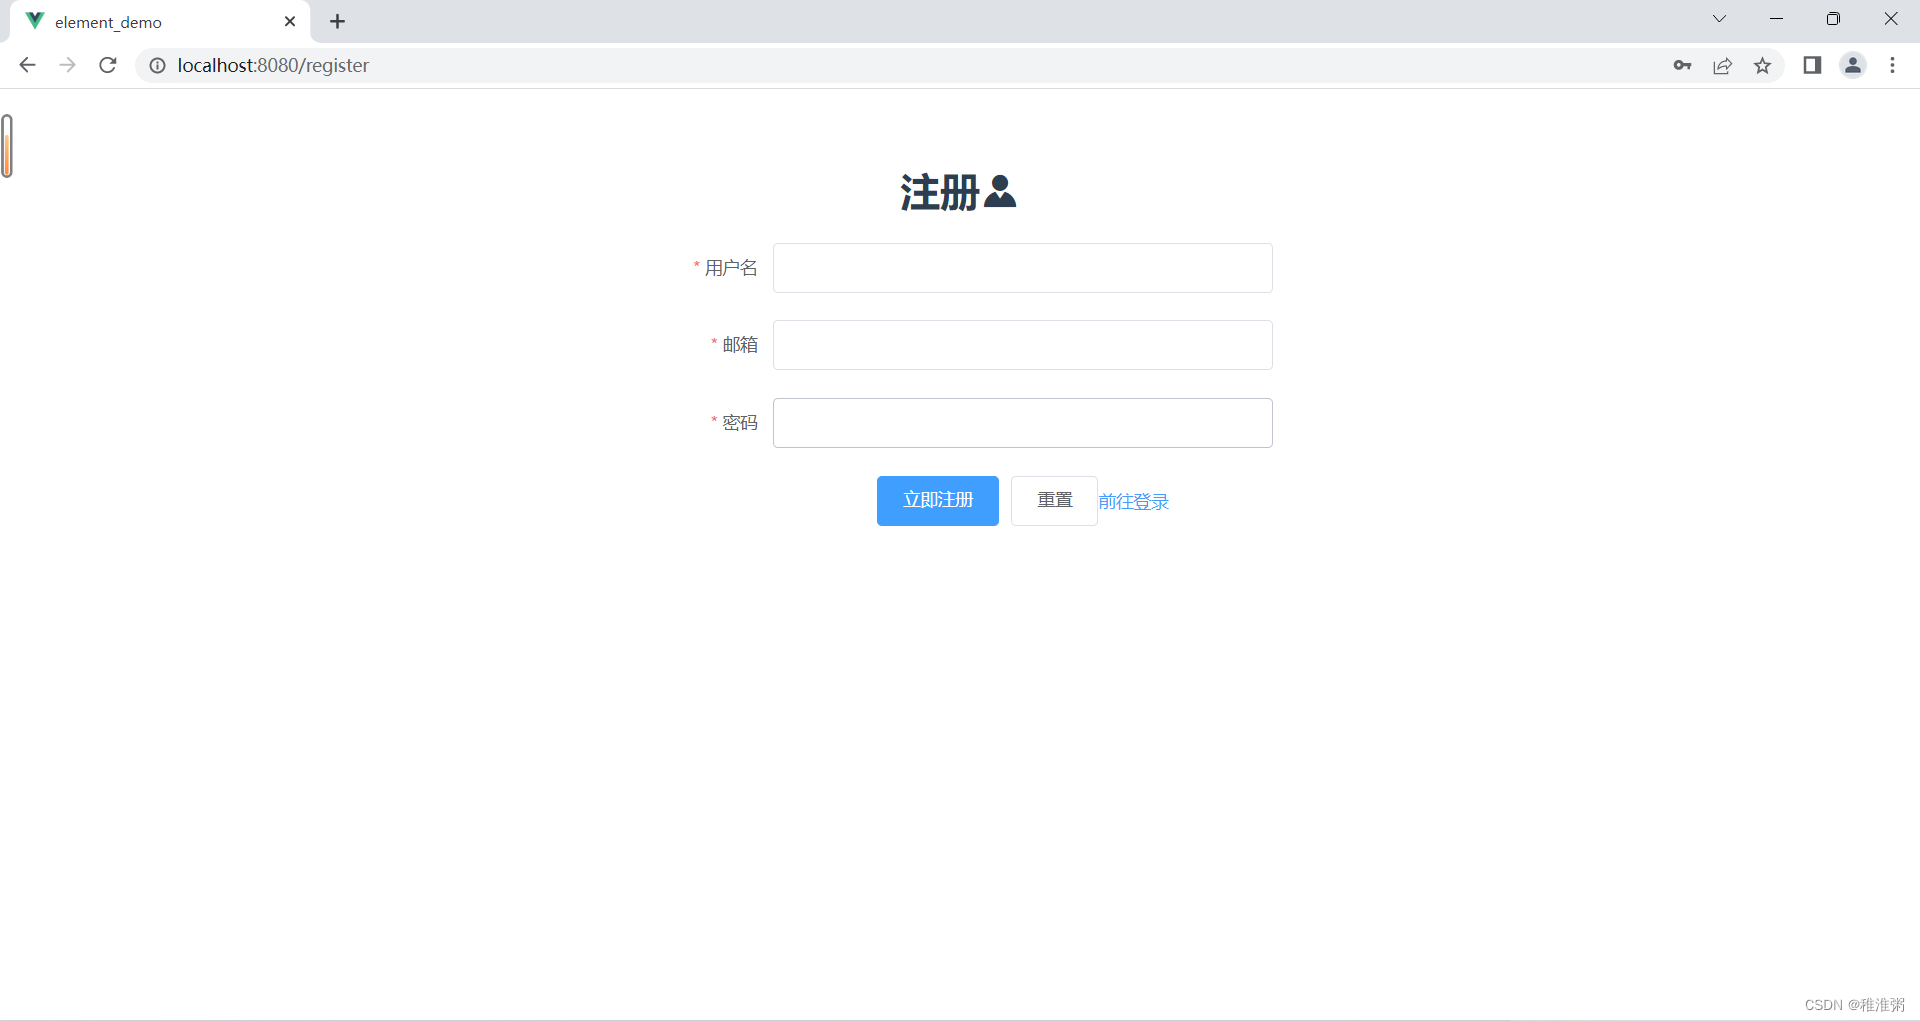Click the 立即注册 register button

point(937,500)
